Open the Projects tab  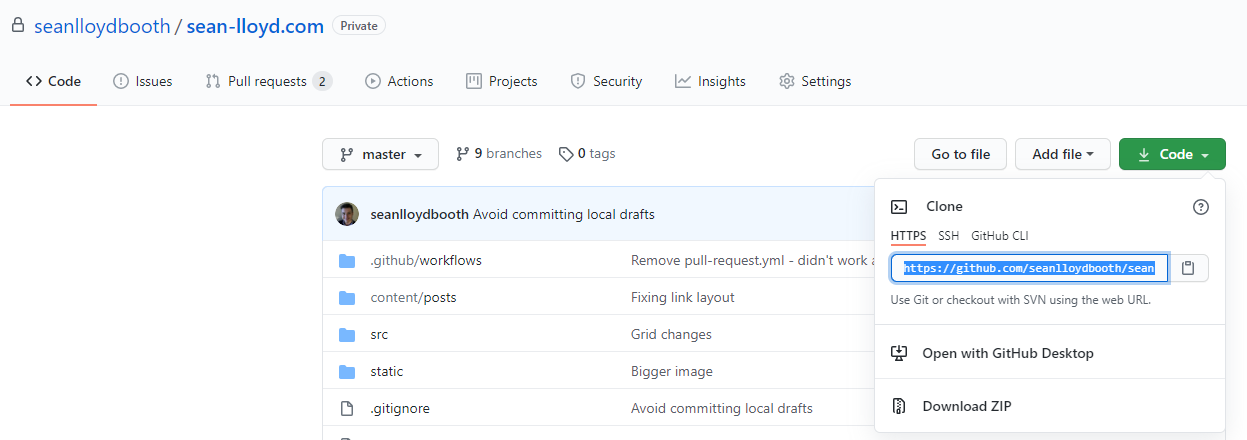click(502, 81)
